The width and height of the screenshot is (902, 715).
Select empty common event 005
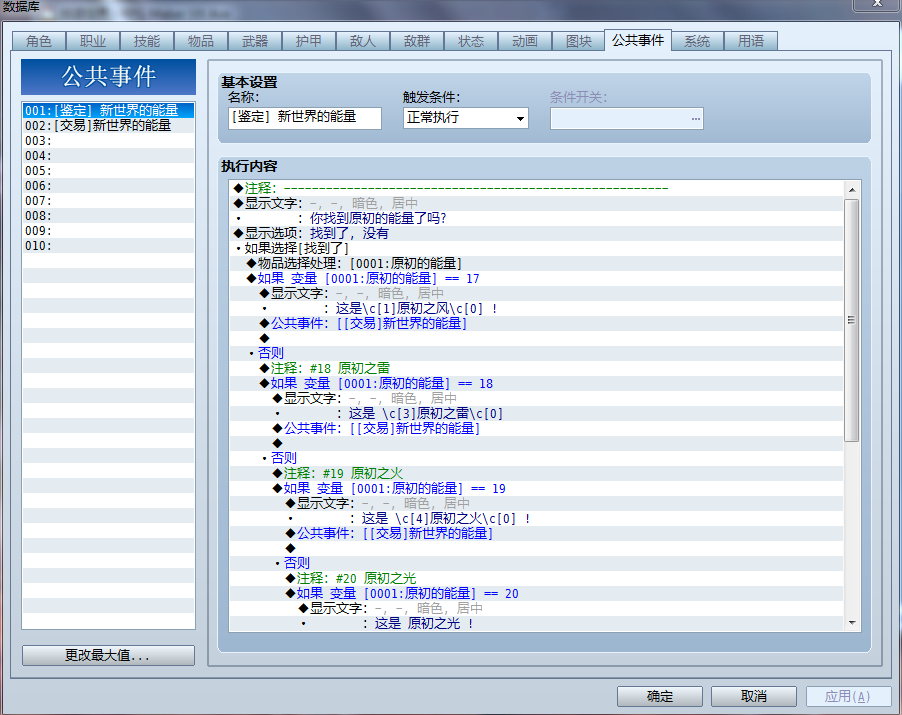coord(108,170)
